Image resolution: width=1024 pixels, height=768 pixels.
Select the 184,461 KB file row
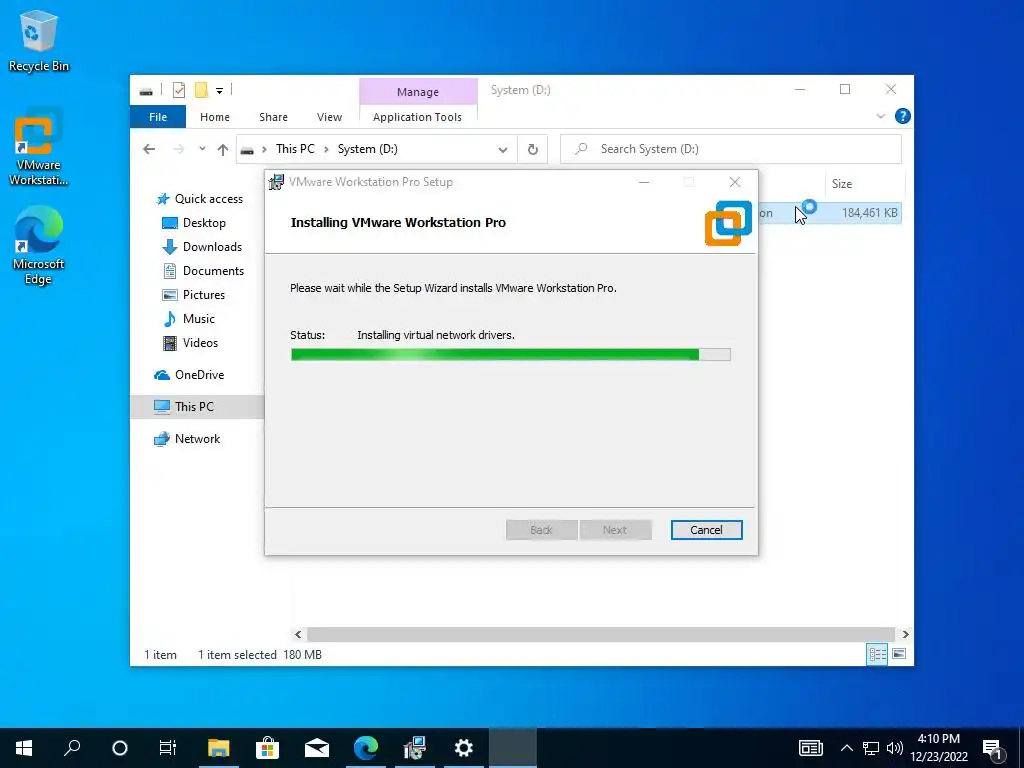click(x=829, y=213)
